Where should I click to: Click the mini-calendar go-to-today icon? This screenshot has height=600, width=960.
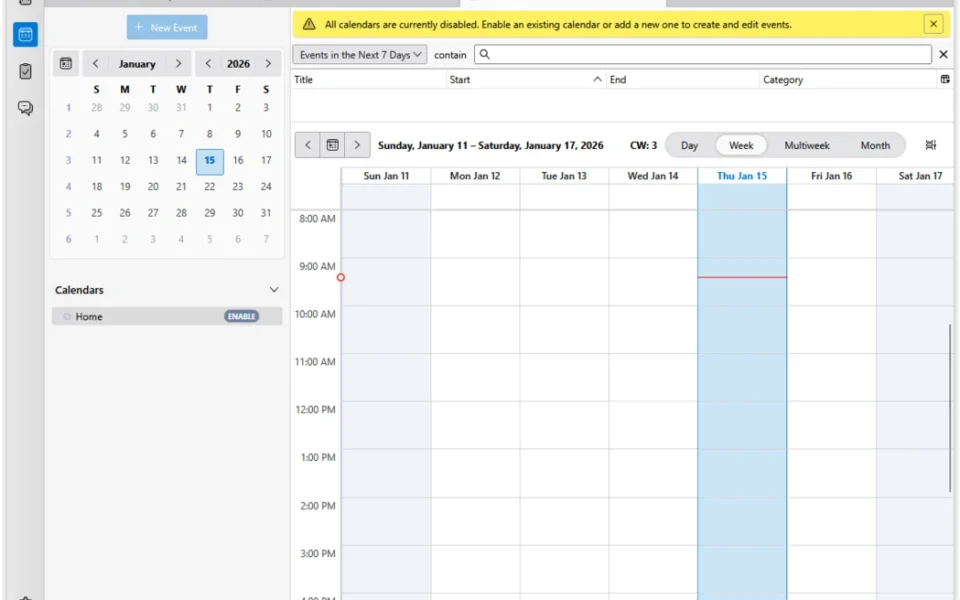pyautogui.click(x=66, y=64)
